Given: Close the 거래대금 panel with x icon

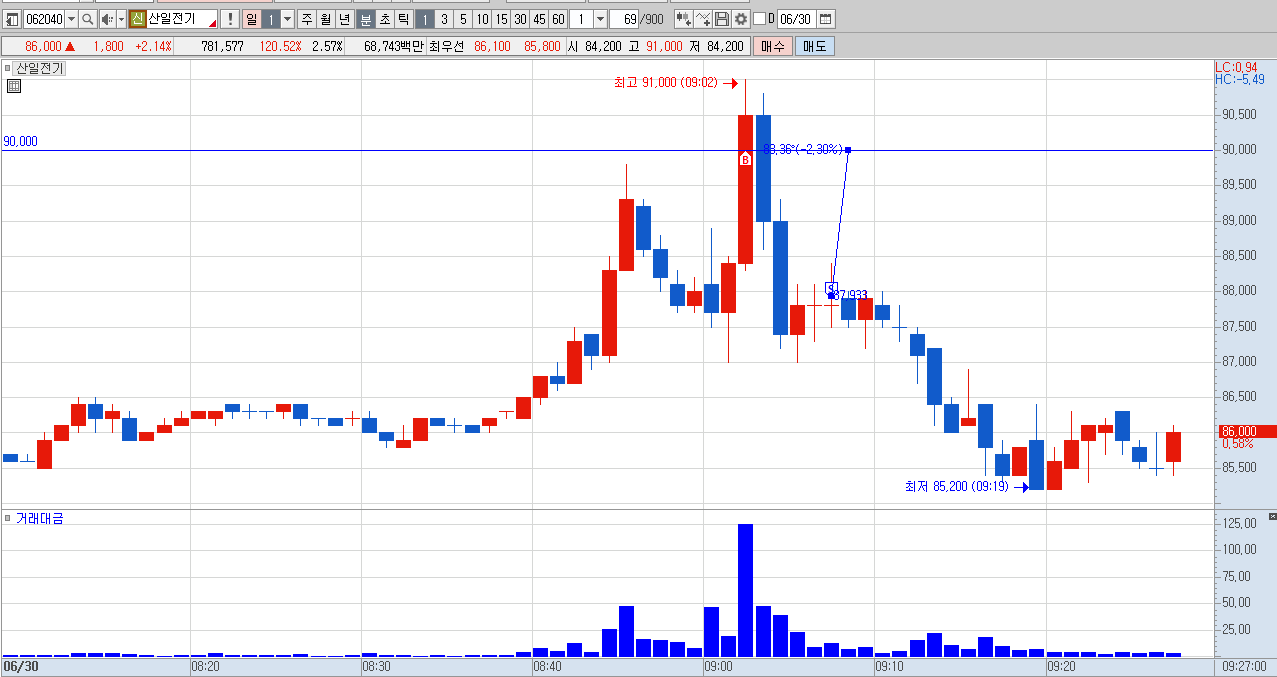Looking at the screenshot, I should (1272, 516).
